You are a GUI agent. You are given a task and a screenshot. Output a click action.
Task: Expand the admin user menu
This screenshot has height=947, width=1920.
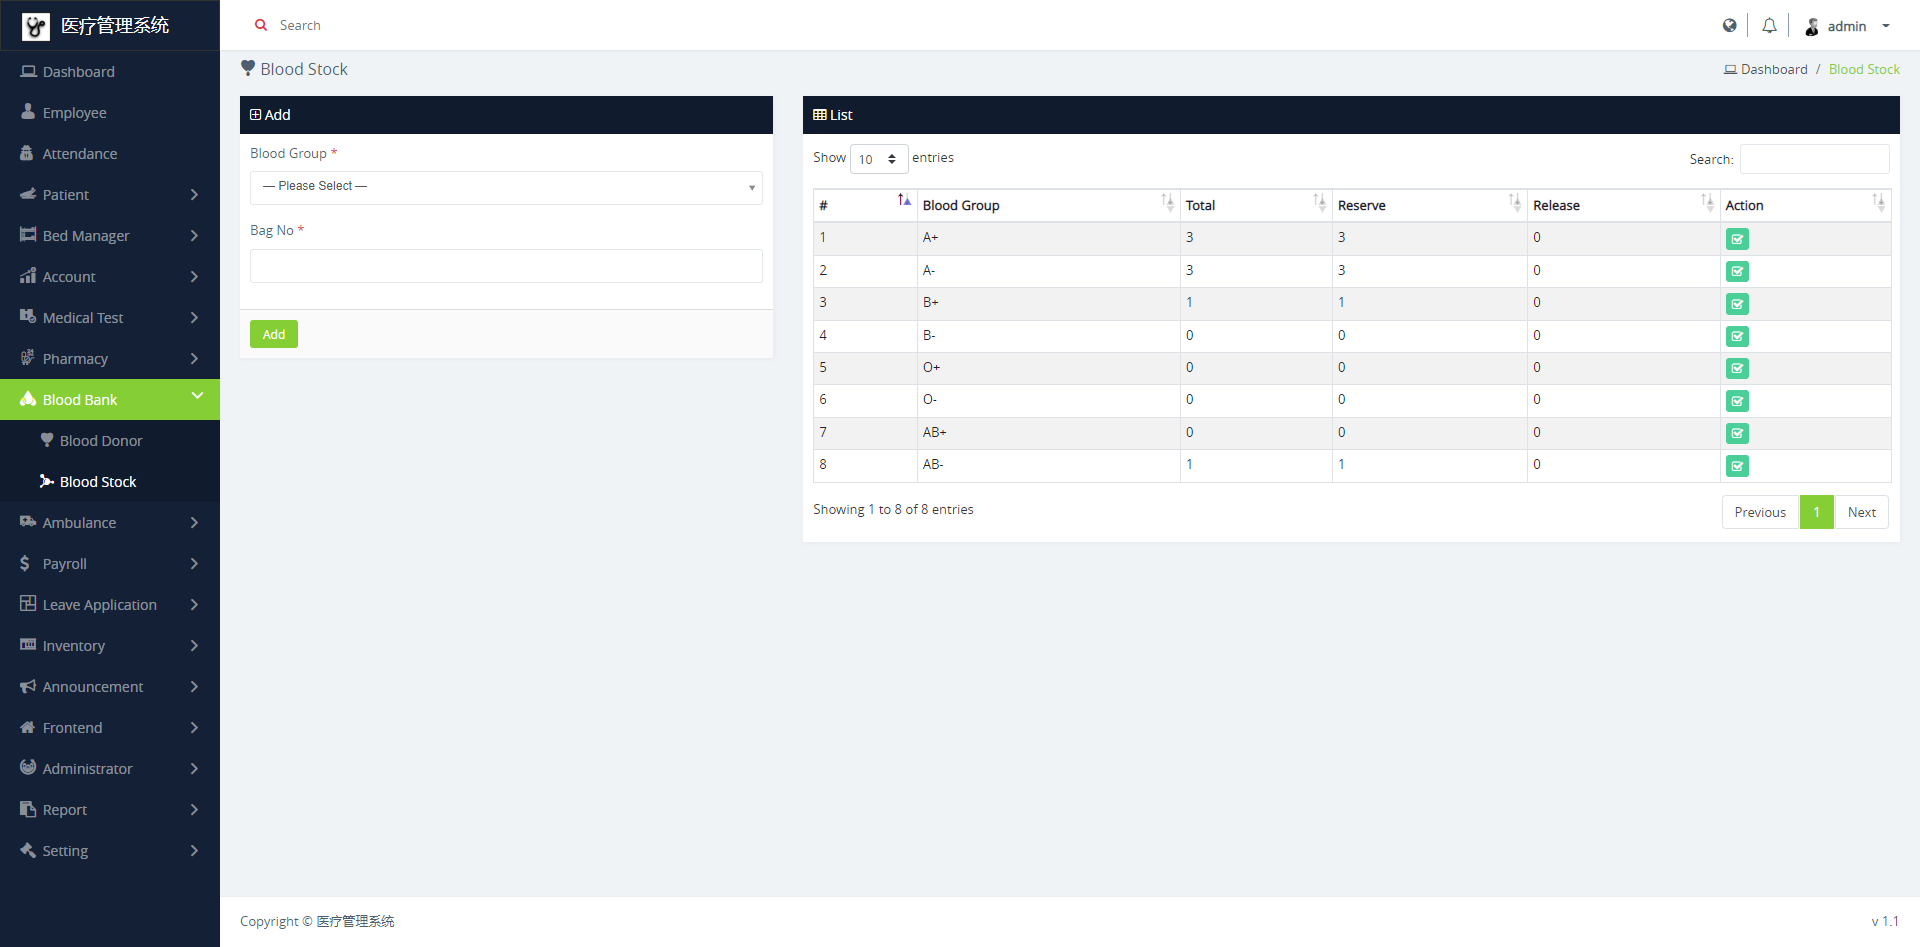click(1848, 26)
